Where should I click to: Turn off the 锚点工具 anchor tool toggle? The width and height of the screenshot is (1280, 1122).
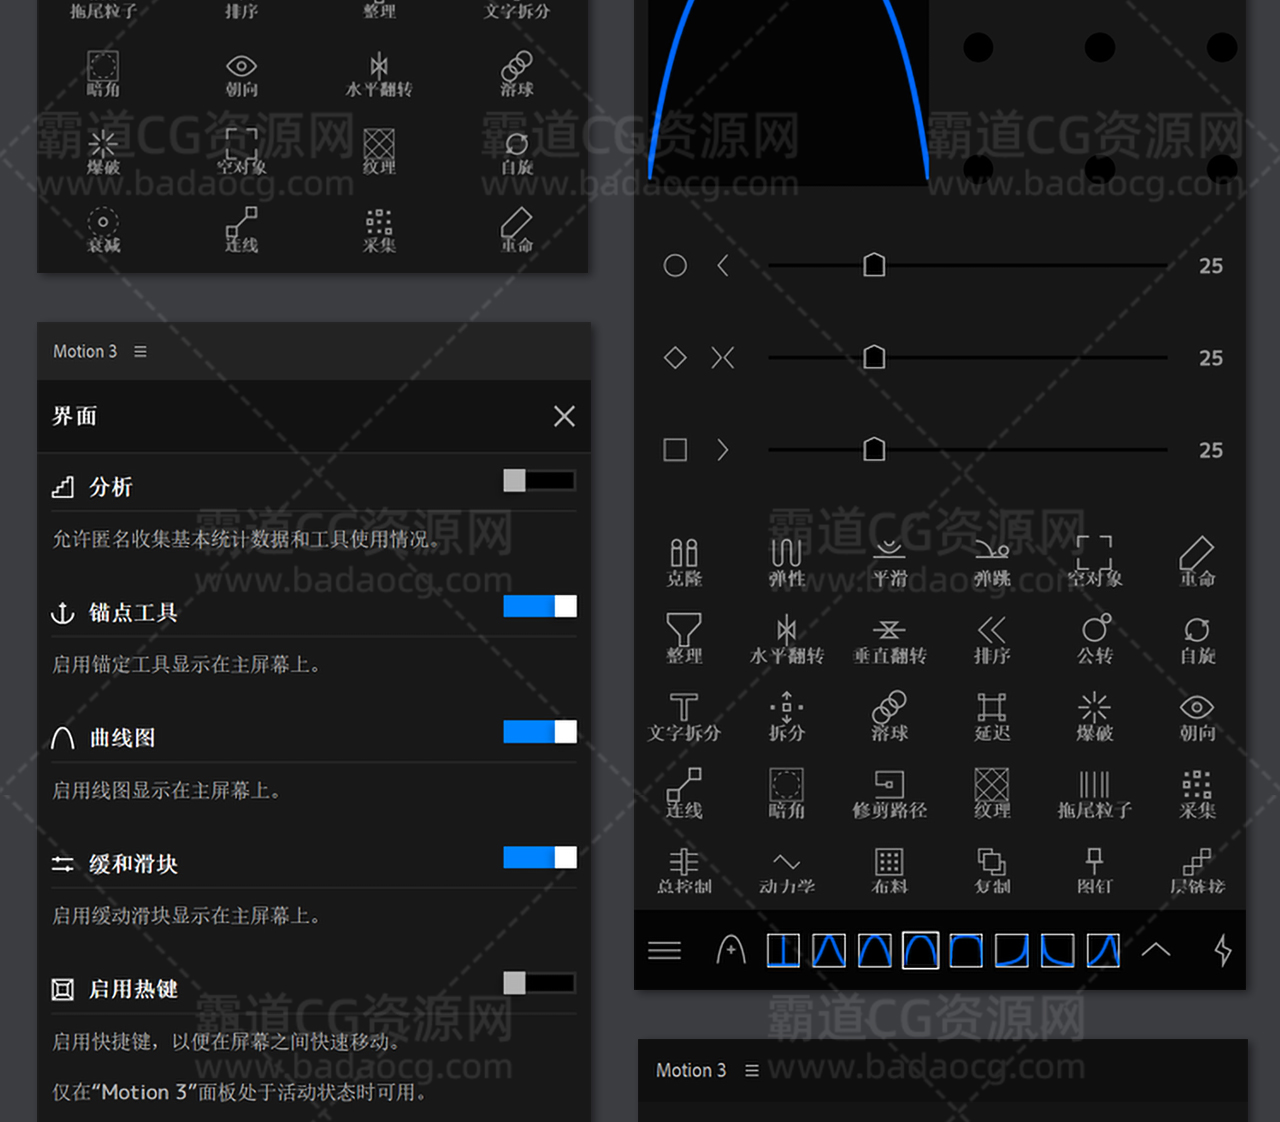539,606
